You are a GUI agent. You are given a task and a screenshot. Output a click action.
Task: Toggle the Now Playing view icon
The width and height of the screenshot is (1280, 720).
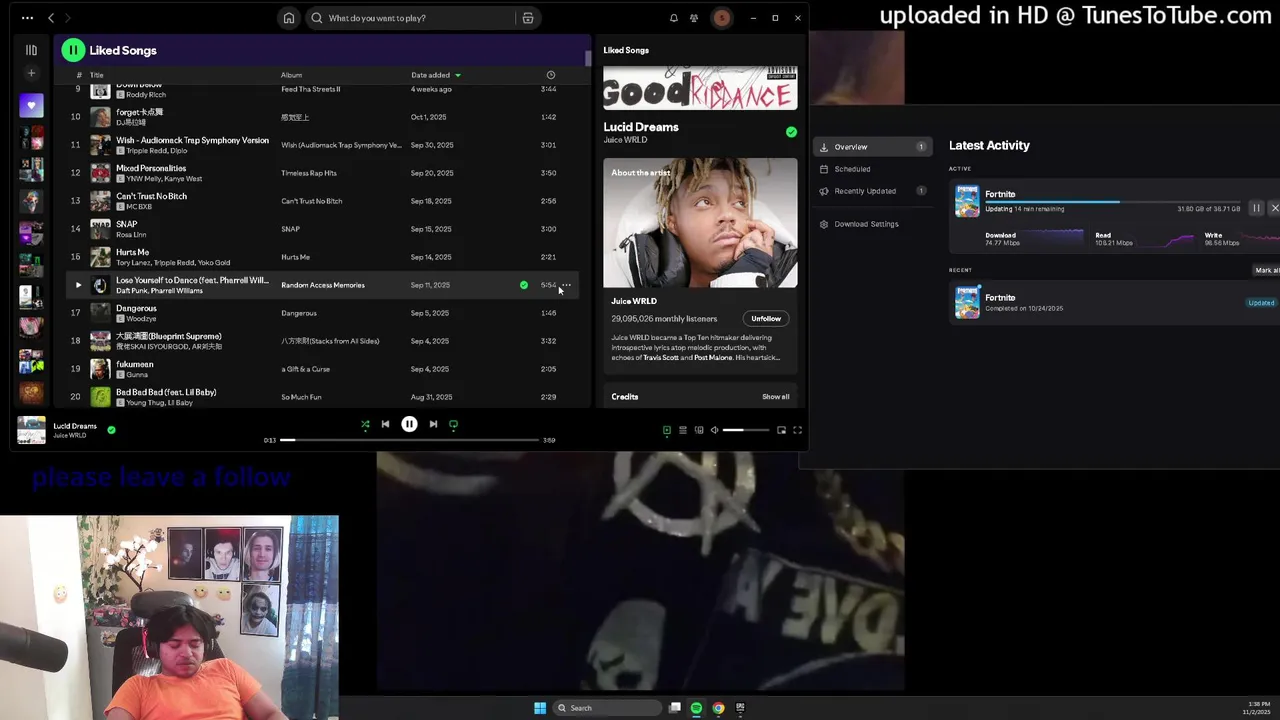pyautogui.click(x=667, y=430)
